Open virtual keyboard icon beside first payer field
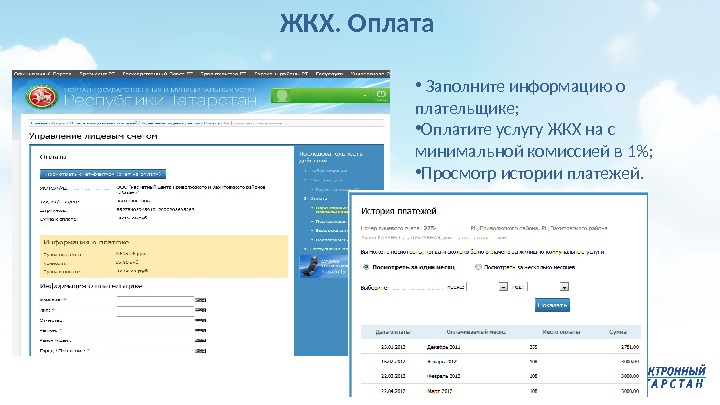This screenshot has height=405, width=720. 201,300
